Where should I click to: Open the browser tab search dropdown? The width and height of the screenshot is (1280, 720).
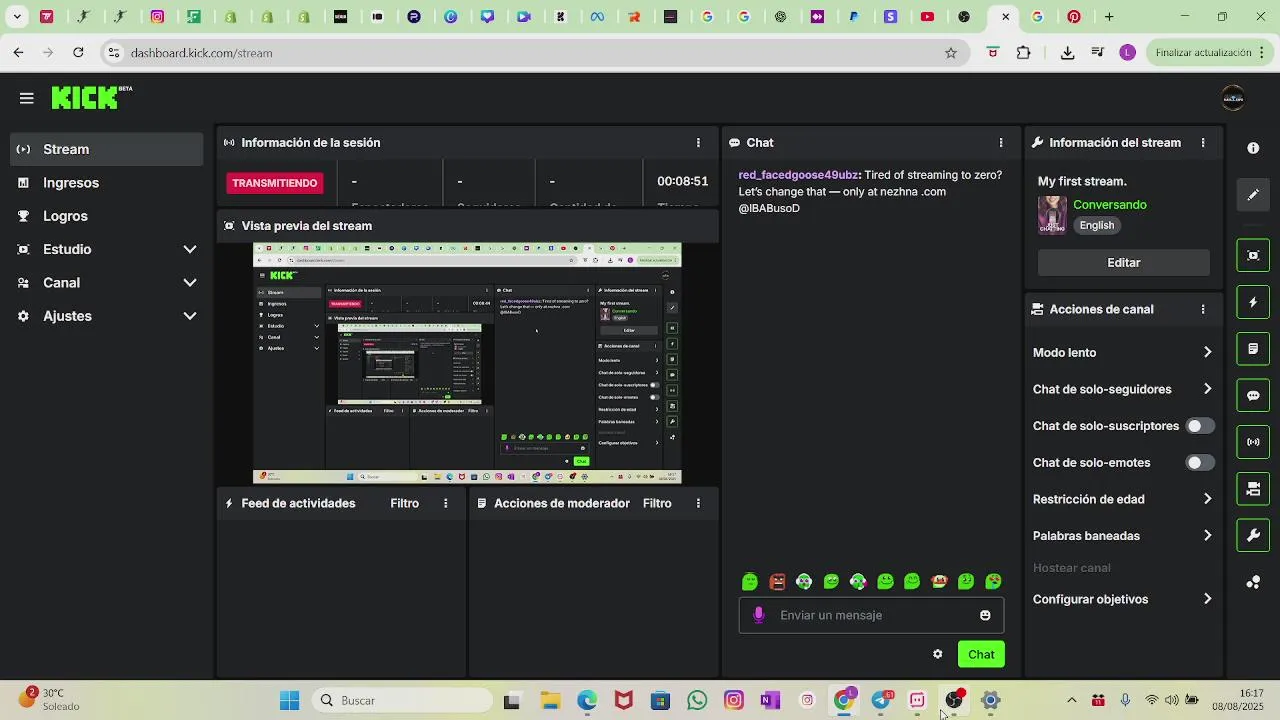17,16
